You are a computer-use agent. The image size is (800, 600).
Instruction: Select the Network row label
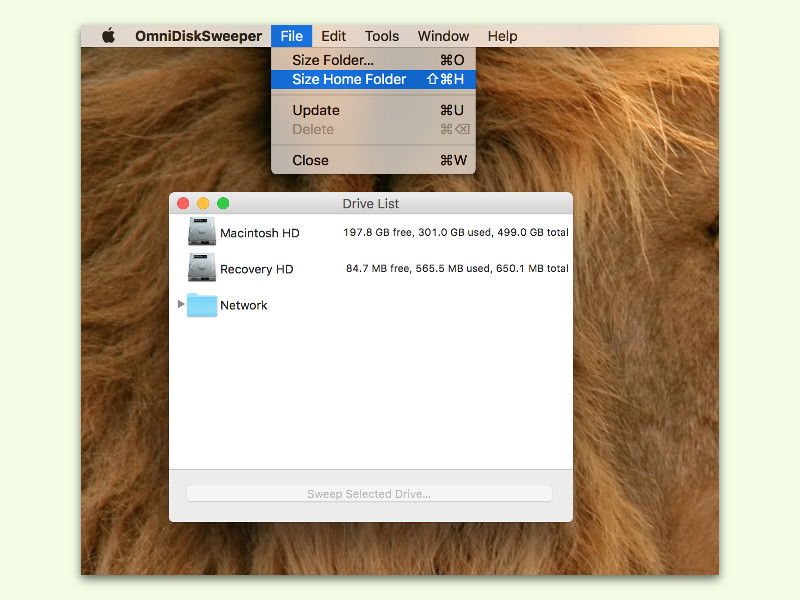(244, 305)
